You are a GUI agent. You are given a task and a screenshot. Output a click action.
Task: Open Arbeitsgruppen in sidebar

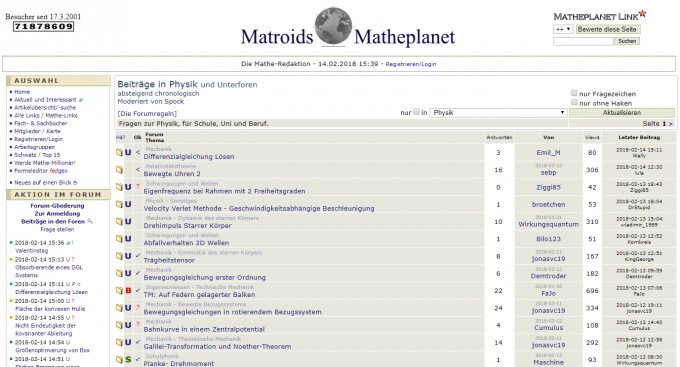(x=35, y=147)
